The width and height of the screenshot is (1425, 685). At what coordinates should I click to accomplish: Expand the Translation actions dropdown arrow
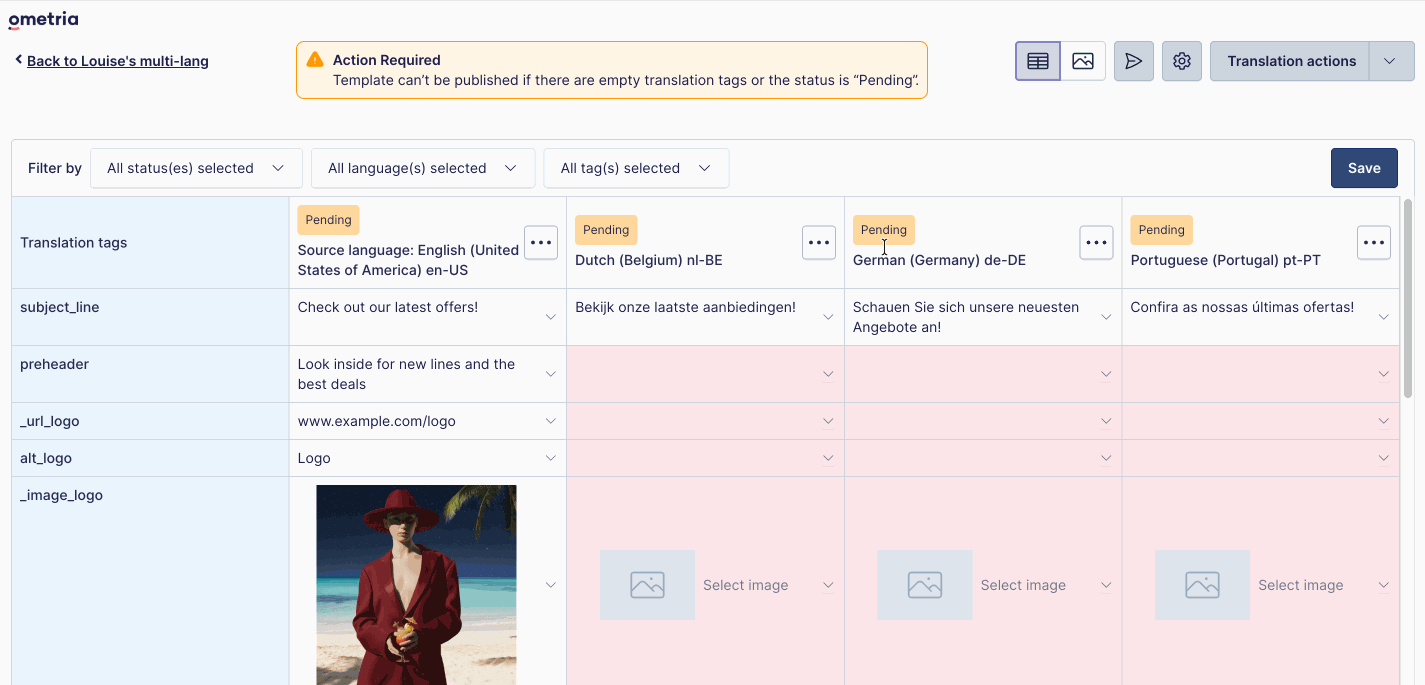tap(1390, 61)
